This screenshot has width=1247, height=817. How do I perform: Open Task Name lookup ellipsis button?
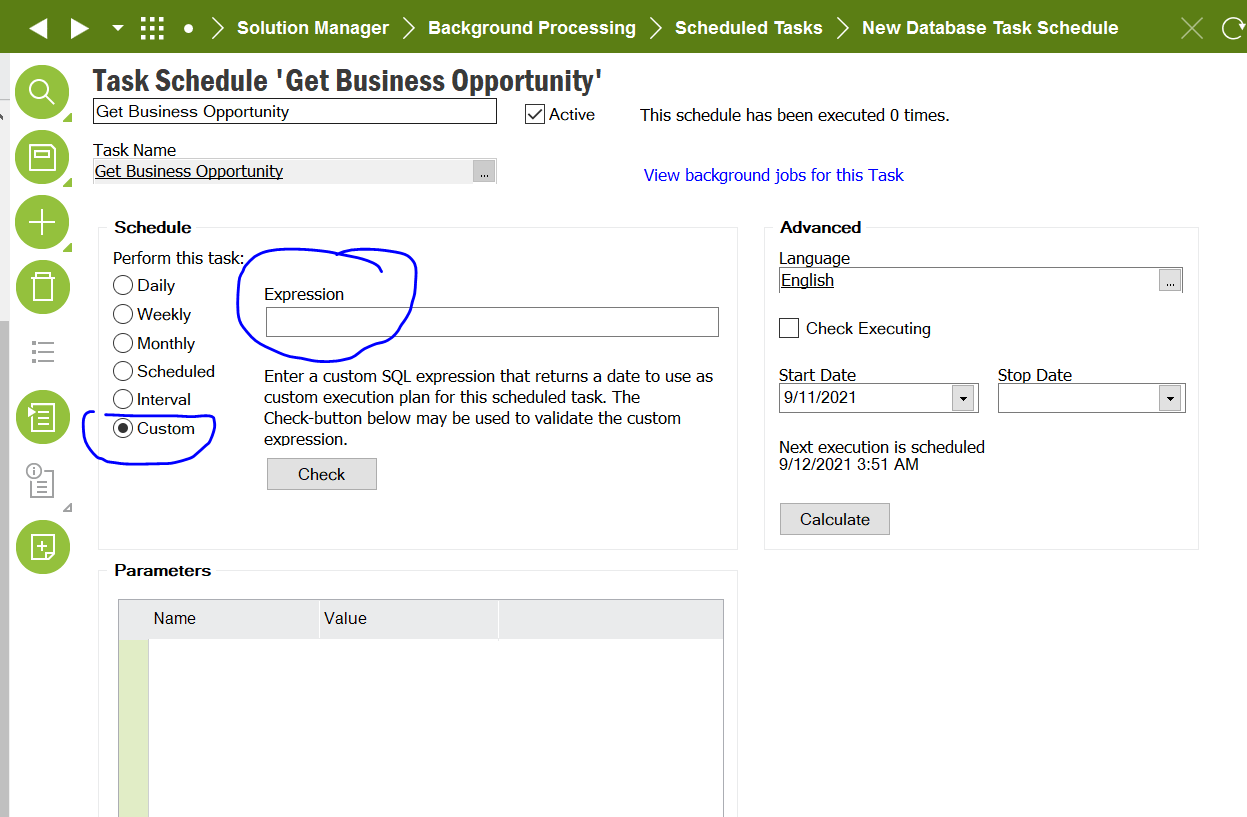484,172
